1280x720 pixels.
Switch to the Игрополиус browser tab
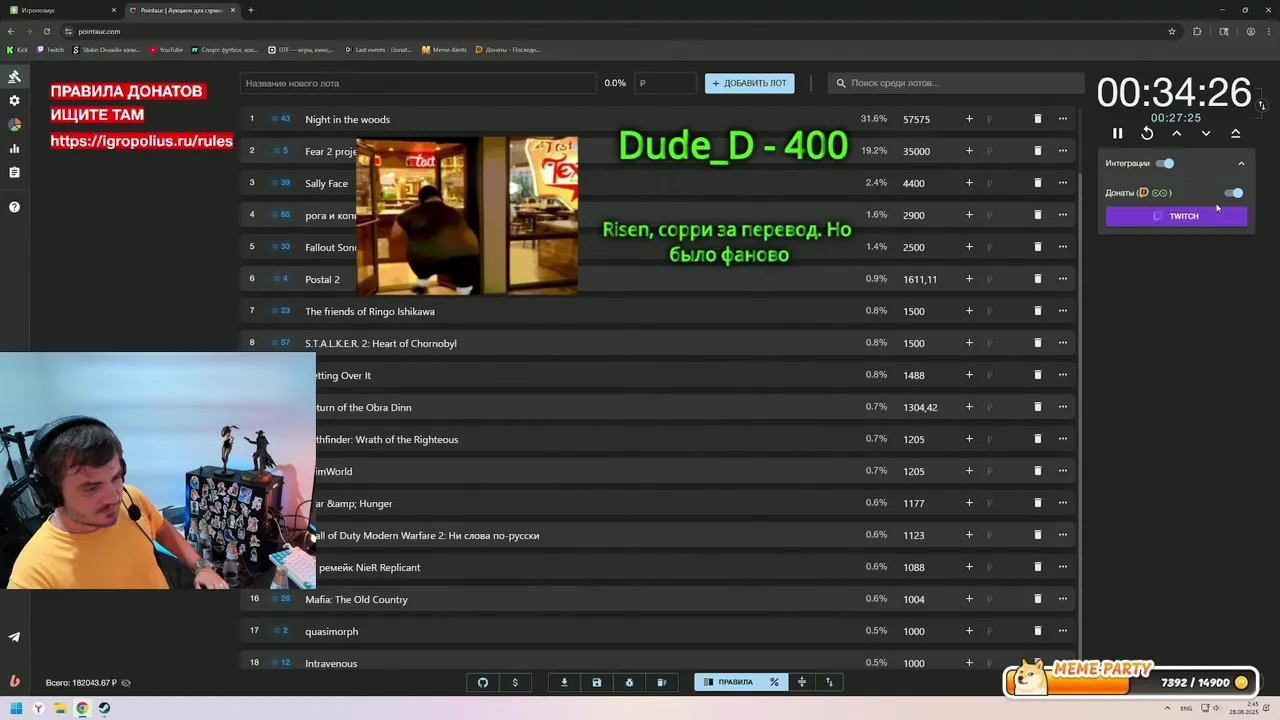(x=62, y=10)
